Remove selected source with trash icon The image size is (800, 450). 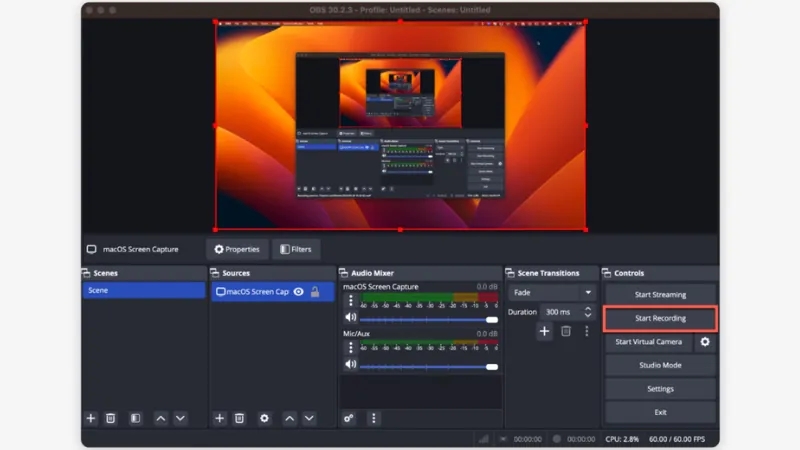tap(239, 418)
